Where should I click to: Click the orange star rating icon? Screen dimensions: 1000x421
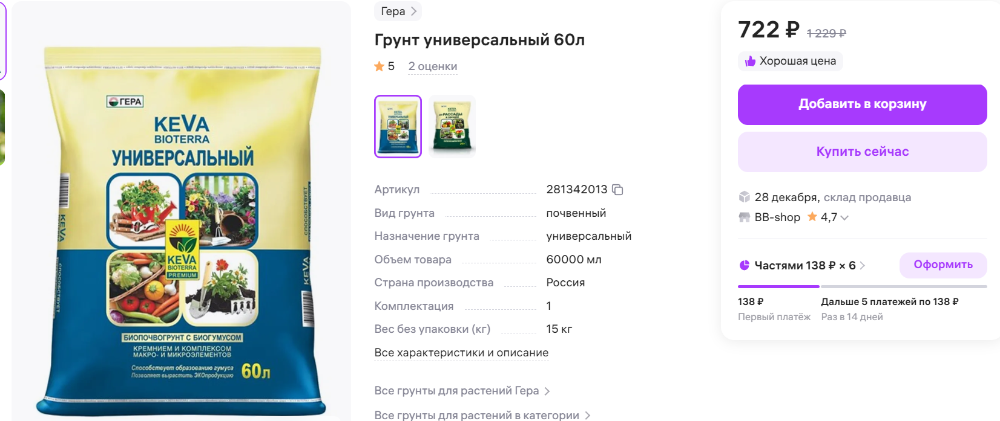379,66
